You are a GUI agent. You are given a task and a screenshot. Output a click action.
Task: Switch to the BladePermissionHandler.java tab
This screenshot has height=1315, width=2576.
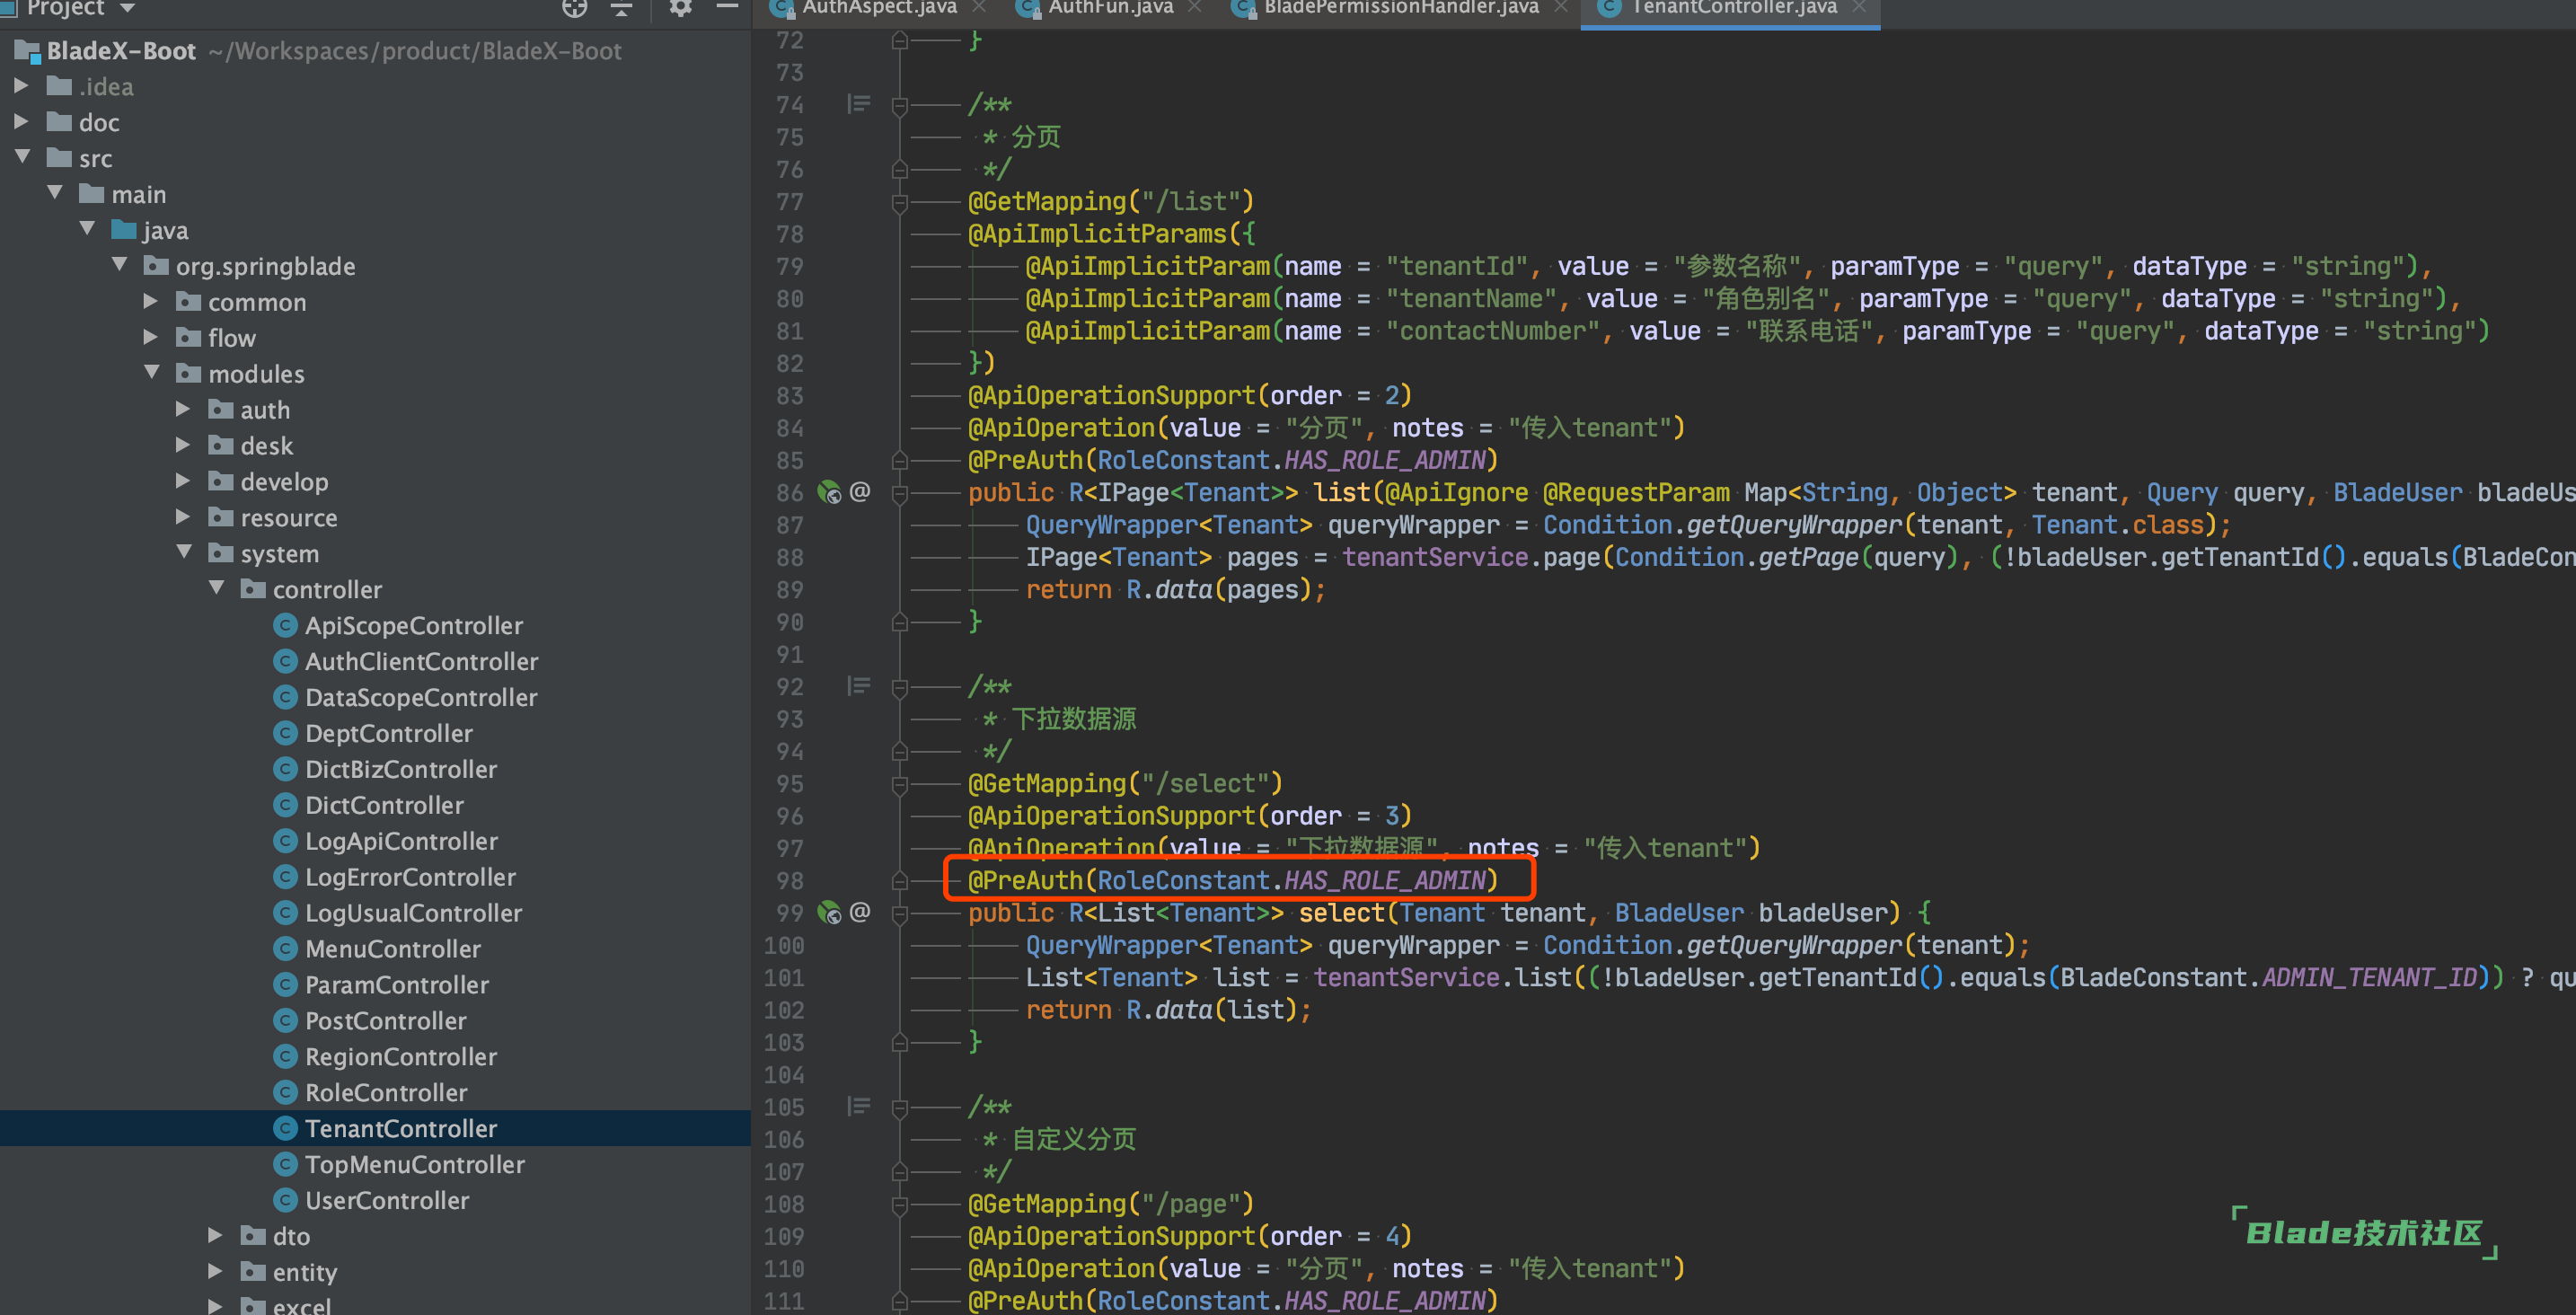1401,8
